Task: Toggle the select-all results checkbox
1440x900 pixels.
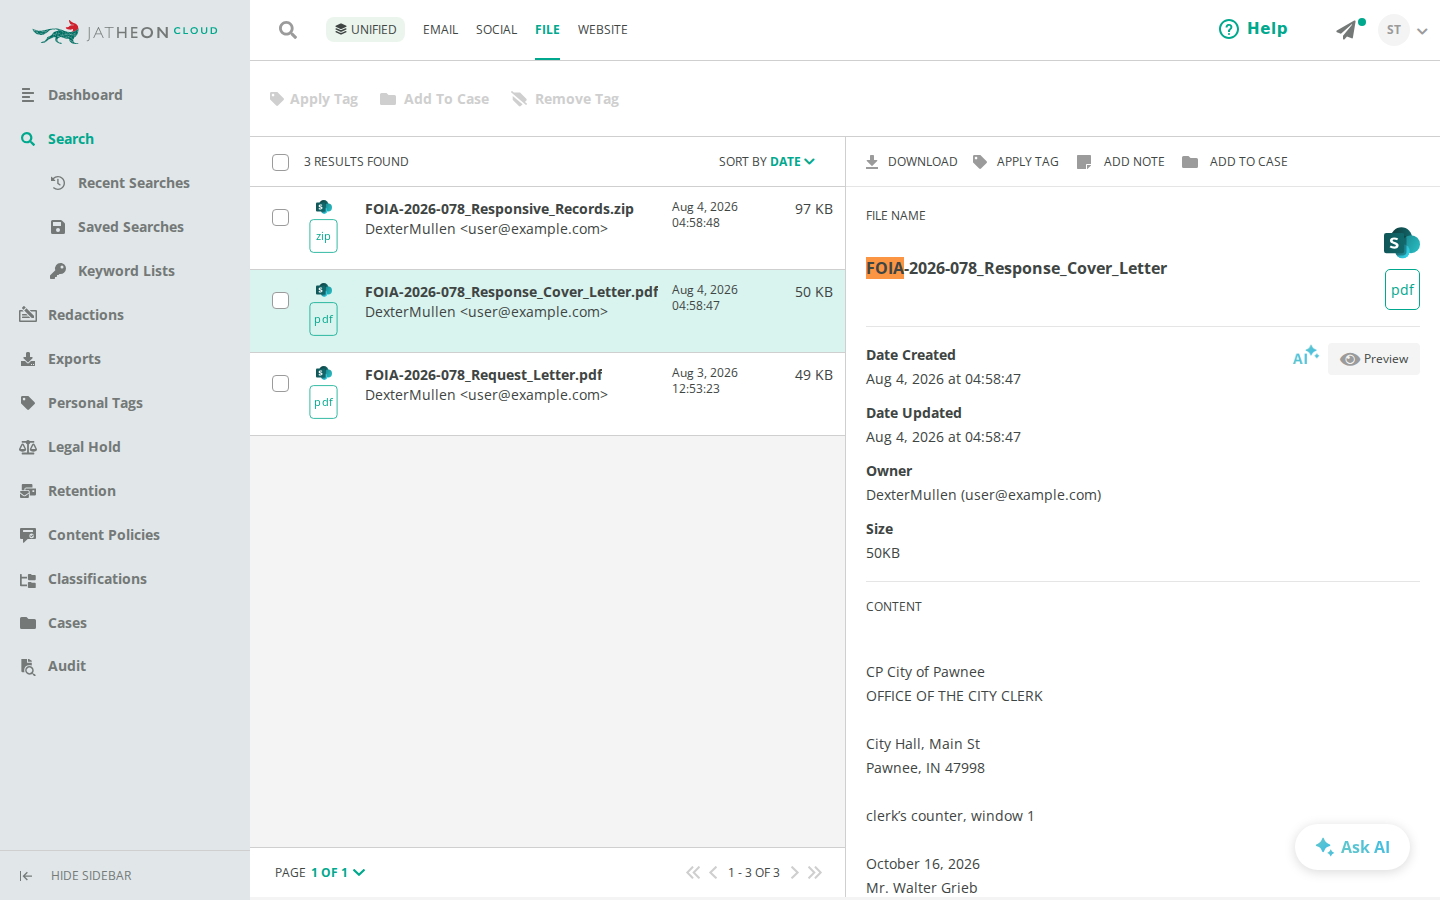Action: (x=281, y=162)
